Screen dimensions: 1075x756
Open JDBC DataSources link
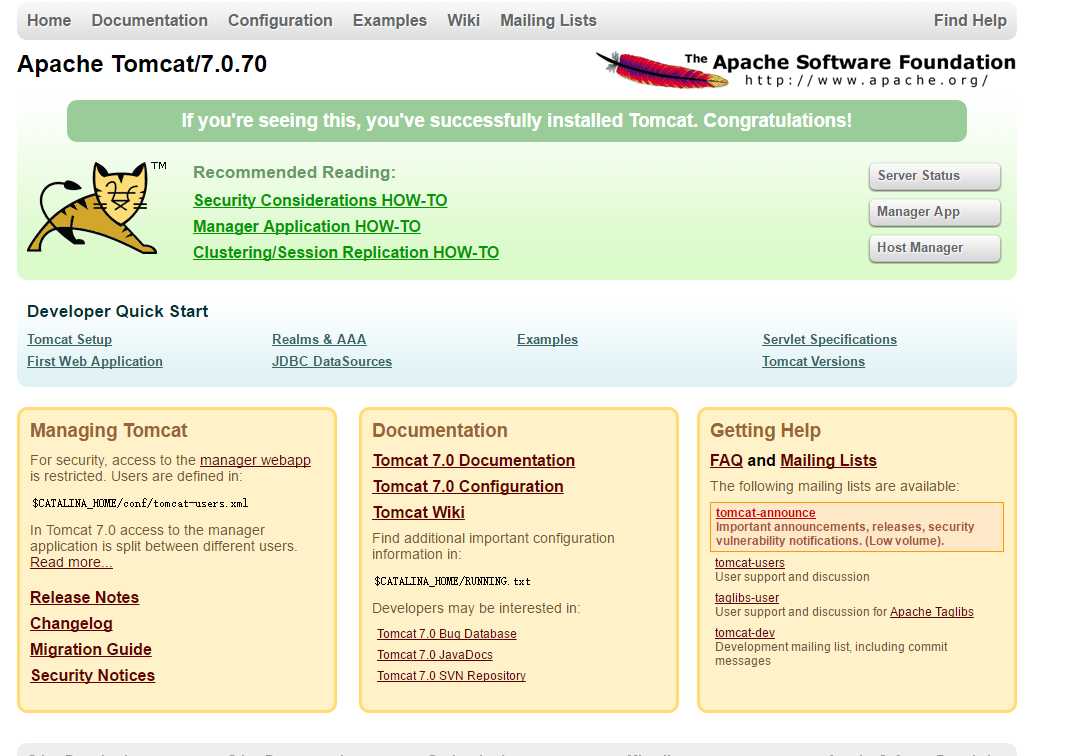pos(332,361)
